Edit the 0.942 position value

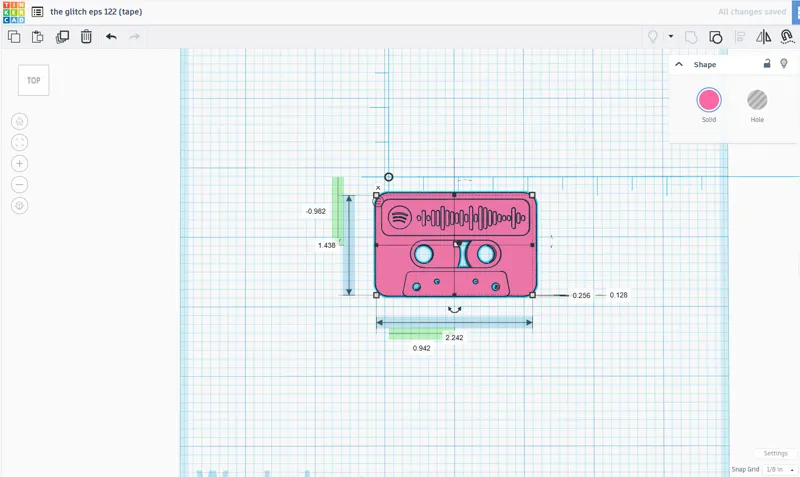point(421,348)
